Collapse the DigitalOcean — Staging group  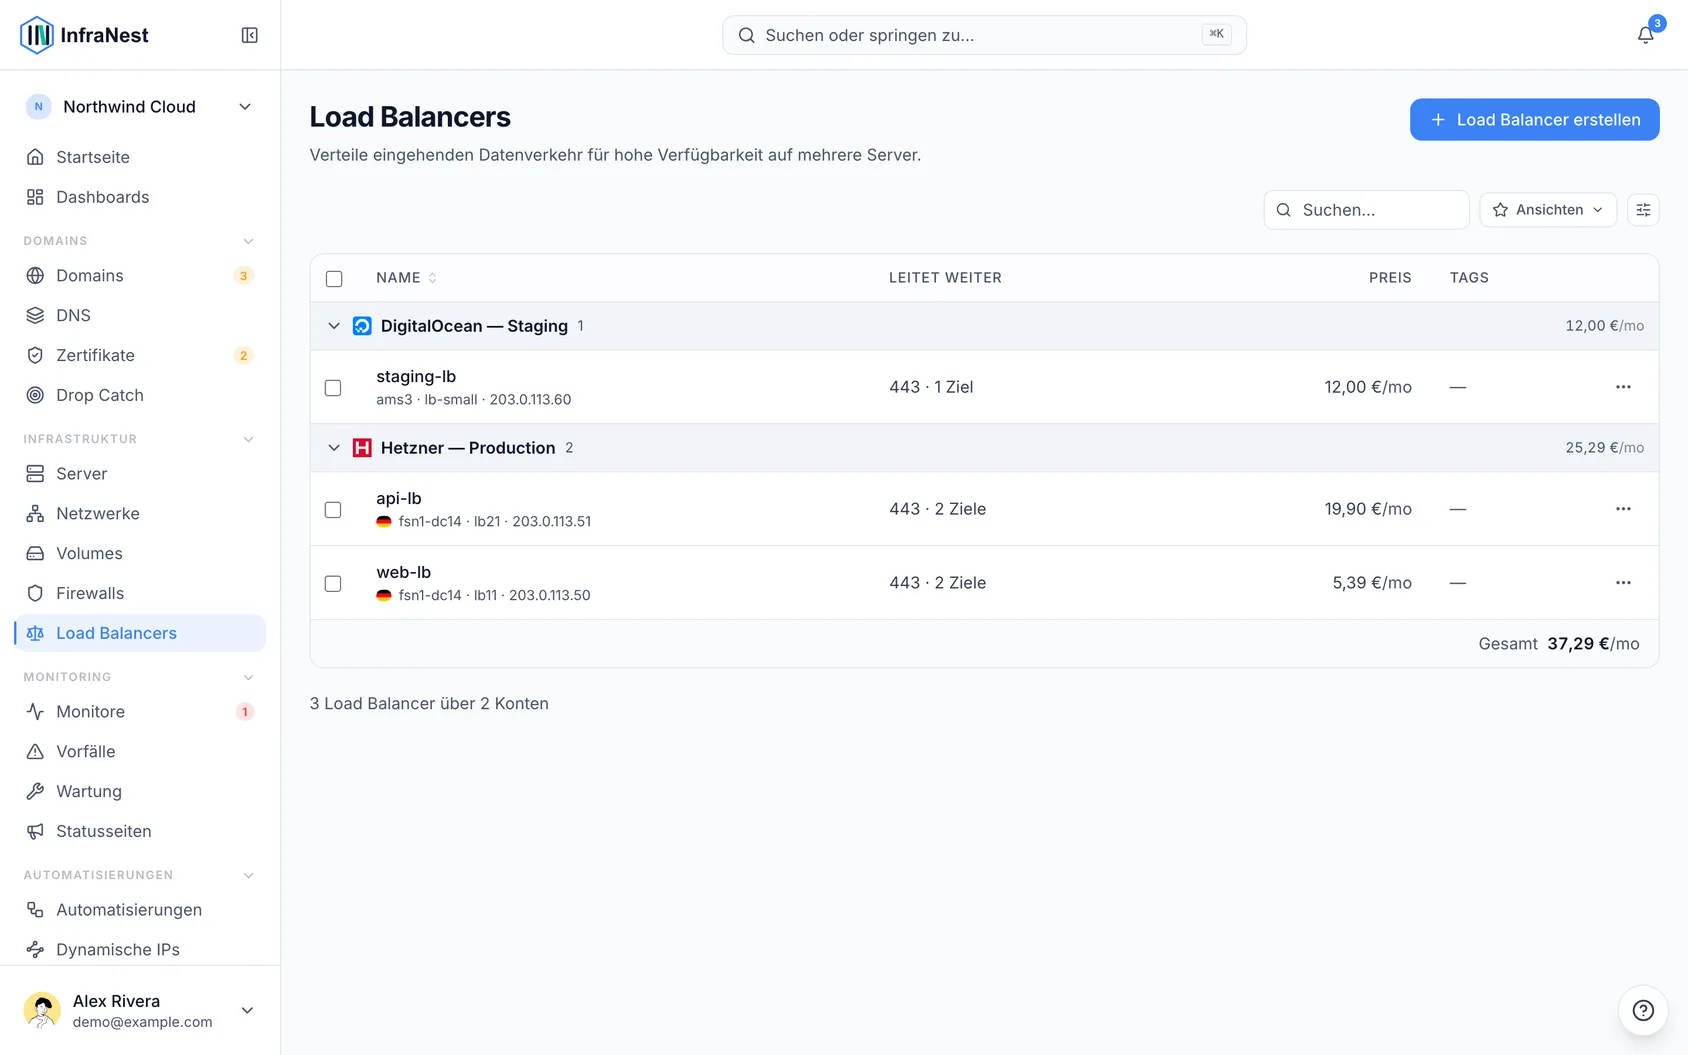[334, 326]
